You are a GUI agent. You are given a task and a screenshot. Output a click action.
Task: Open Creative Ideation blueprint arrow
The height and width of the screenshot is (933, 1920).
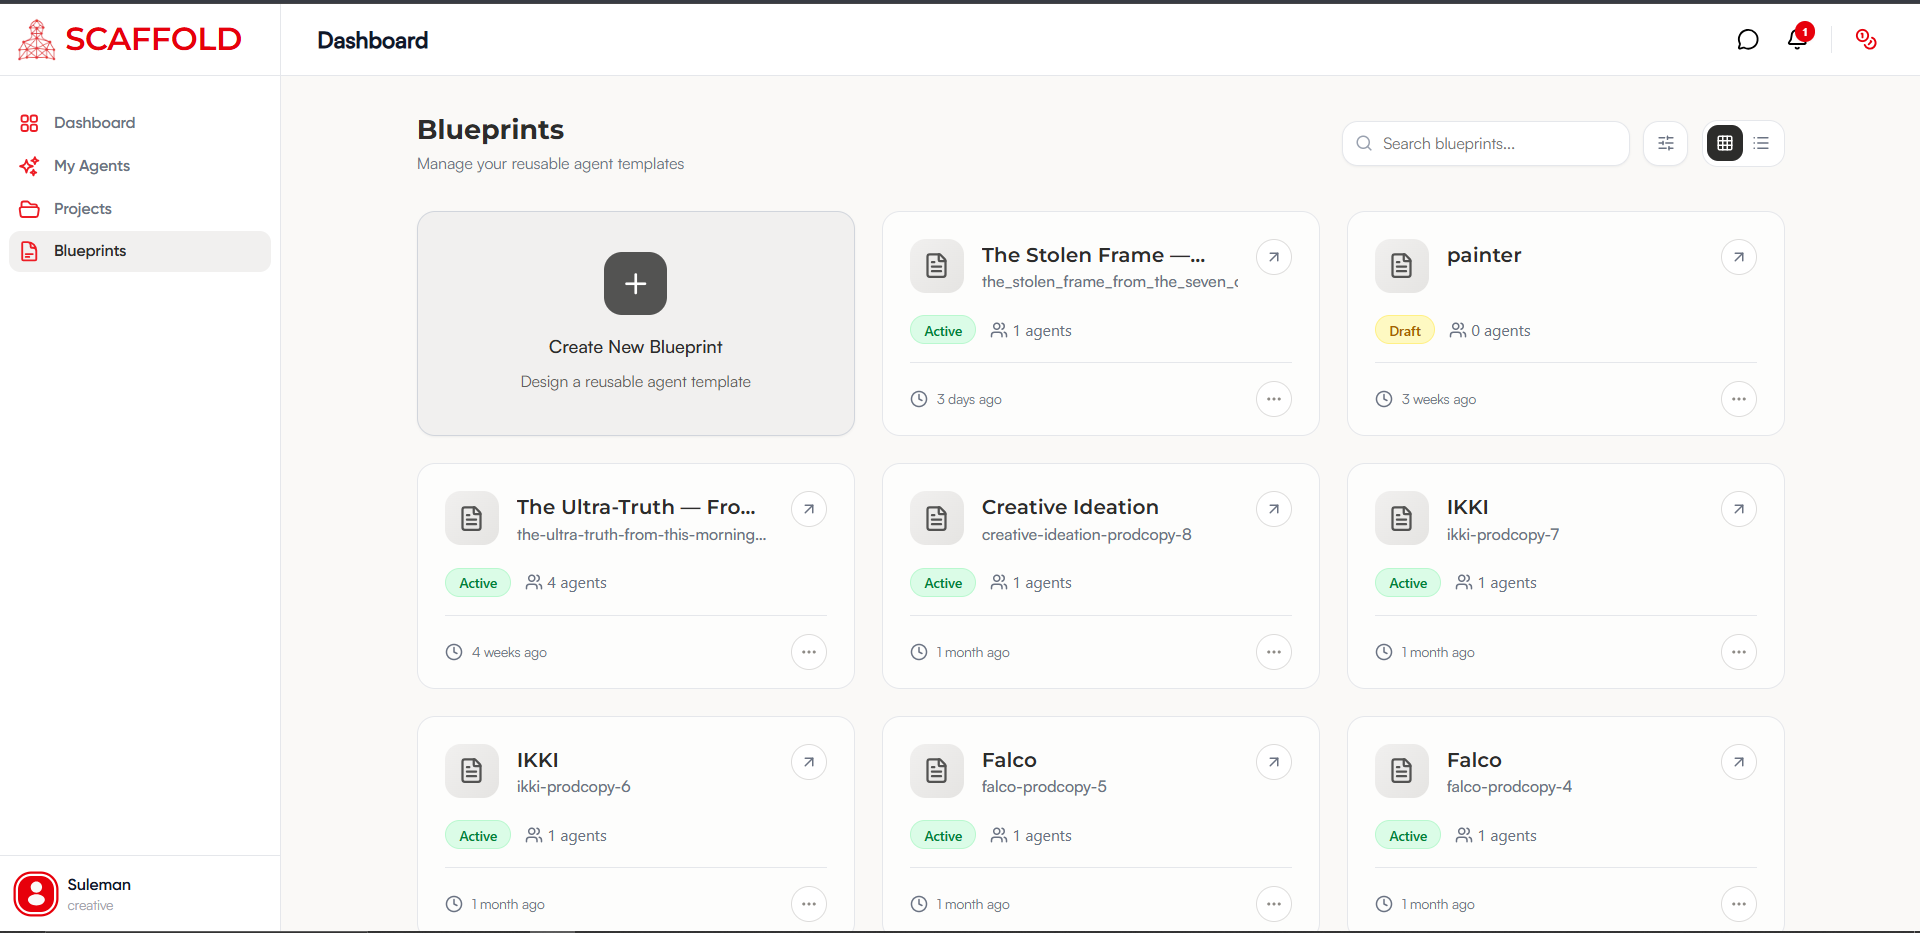tap(1274, 509)
